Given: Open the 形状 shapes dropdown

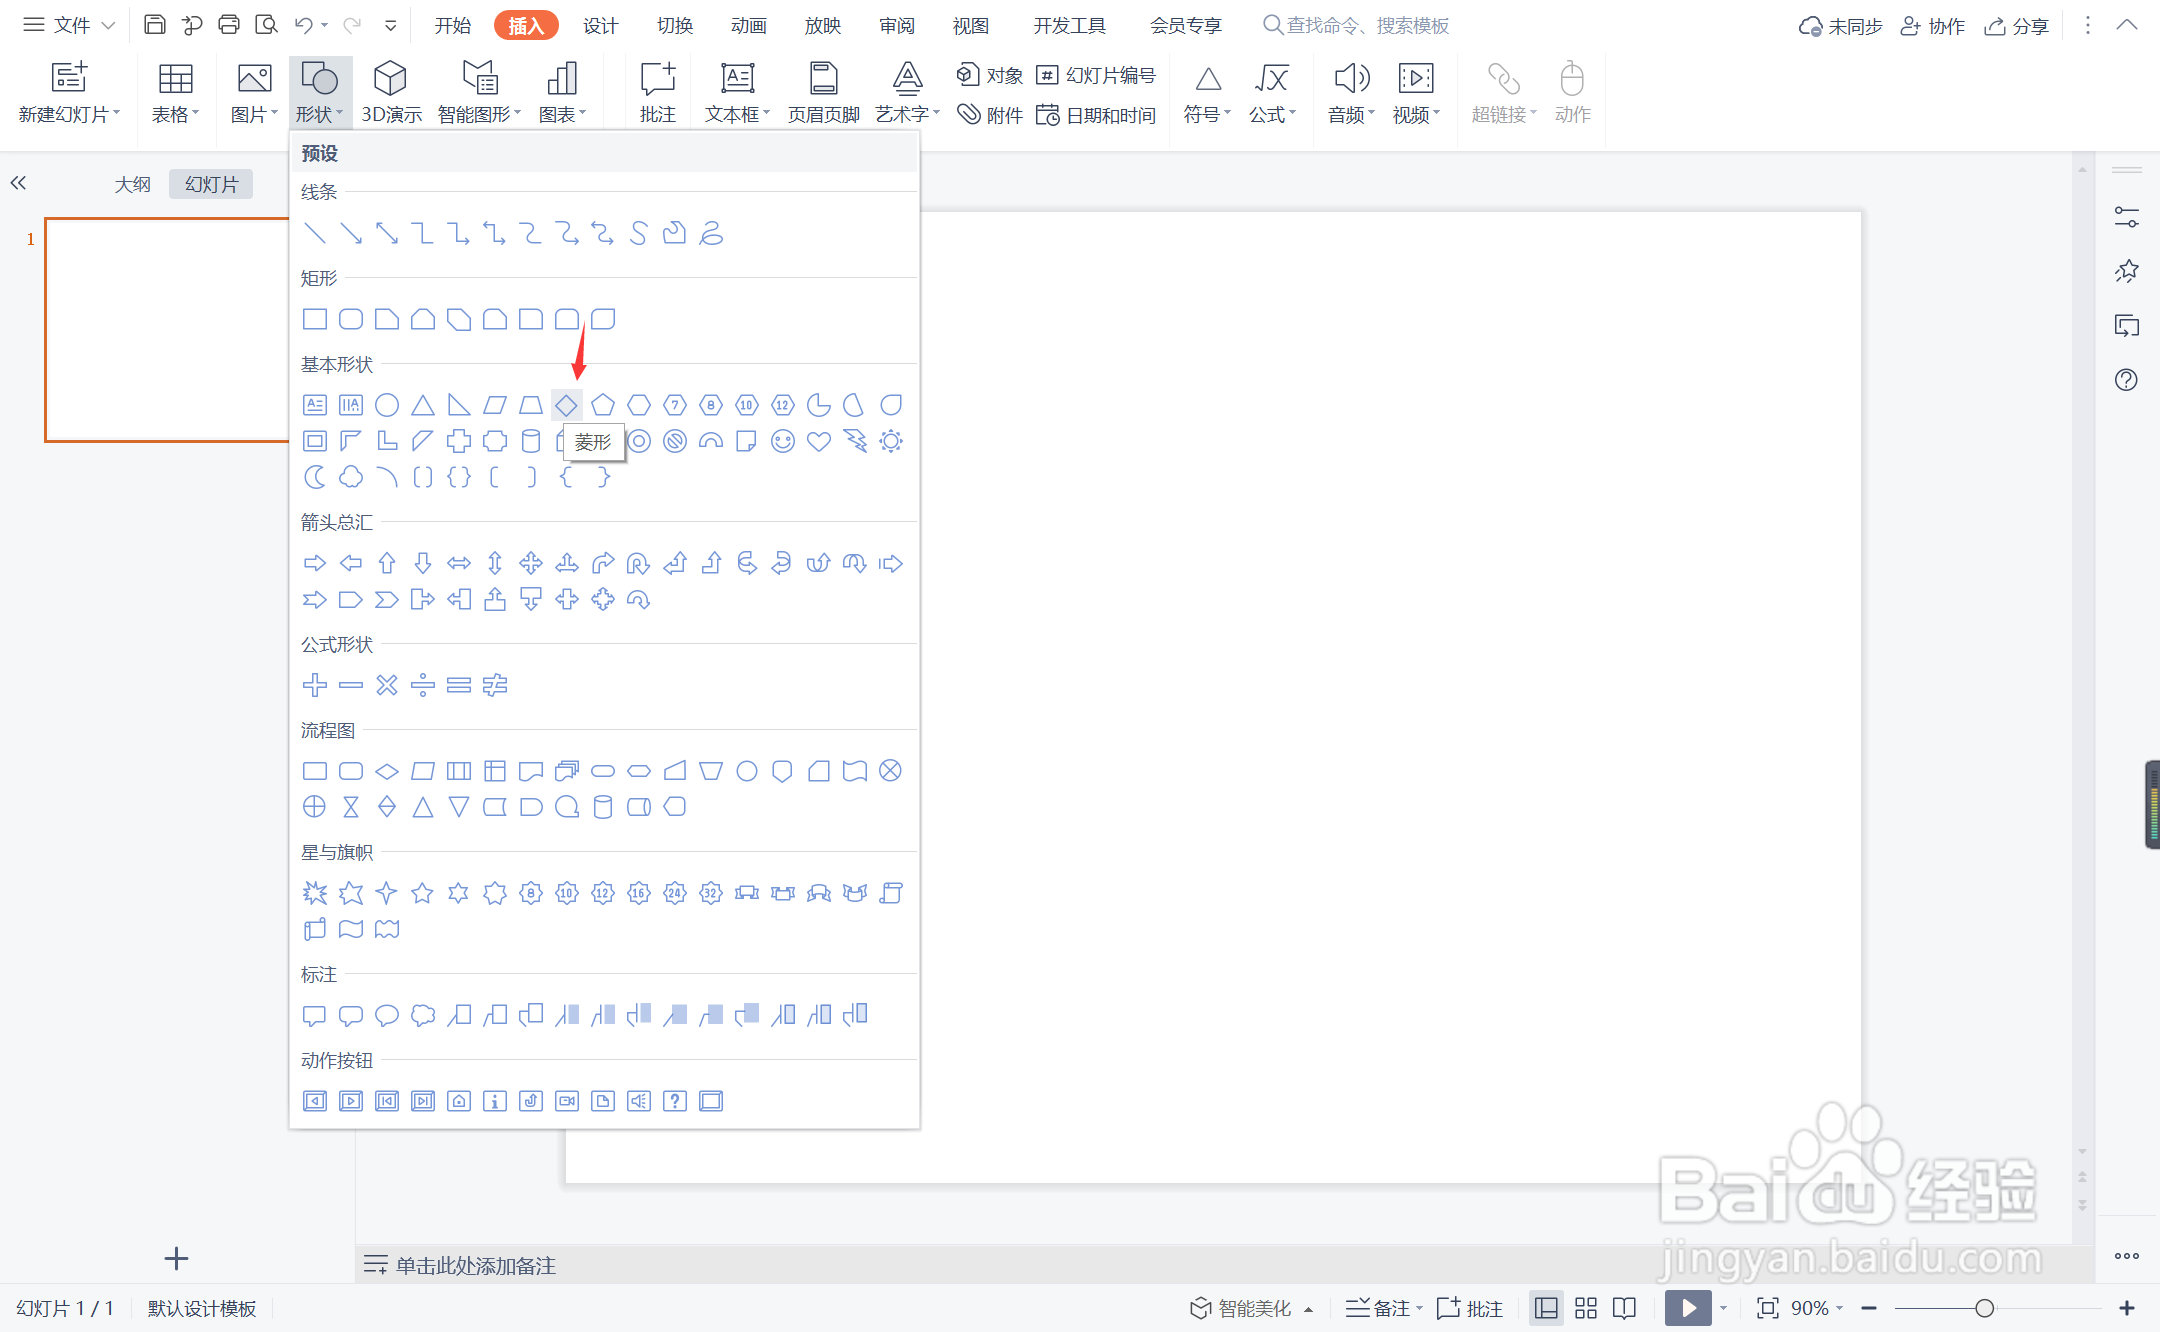Looking at the screenshot, I should 320,92.
